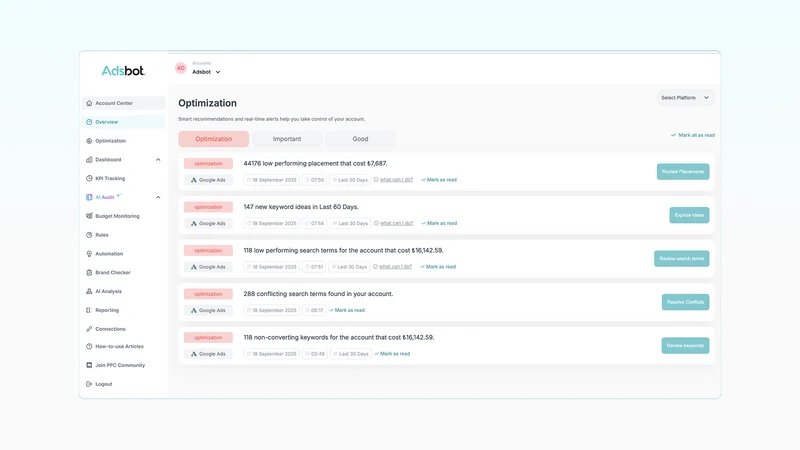Click Google Ads icon on conflicting terms alert
This screenshot has width=800, height=450.
(194, 310)
